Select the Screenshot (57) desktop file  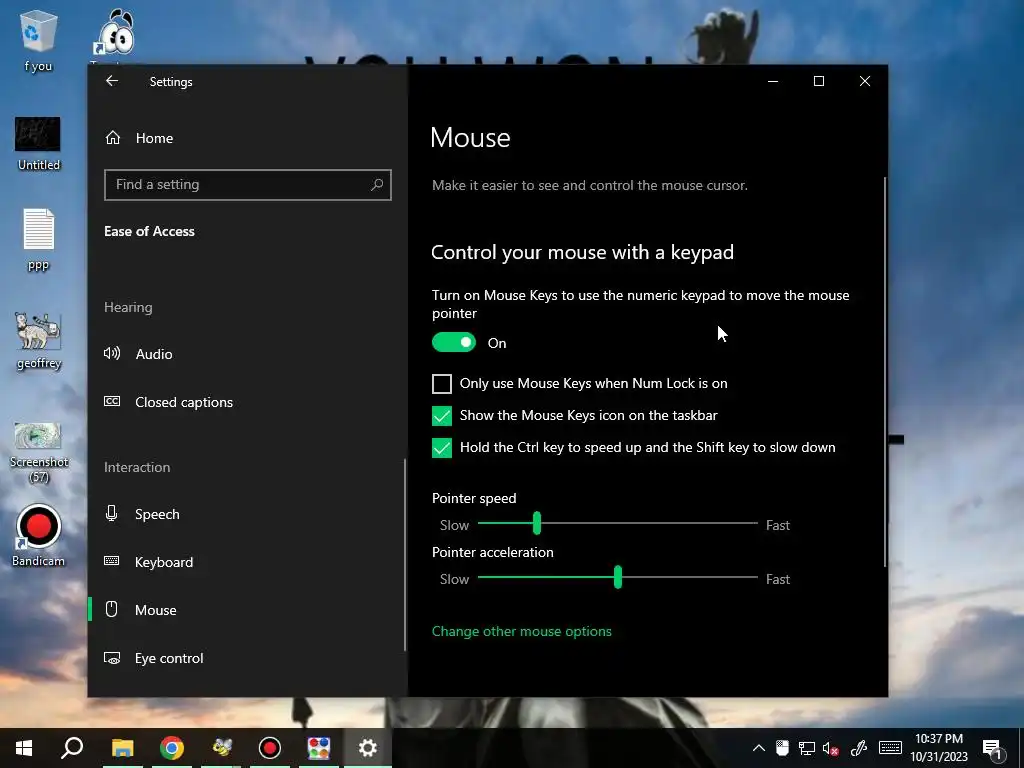tap(39, 452)
